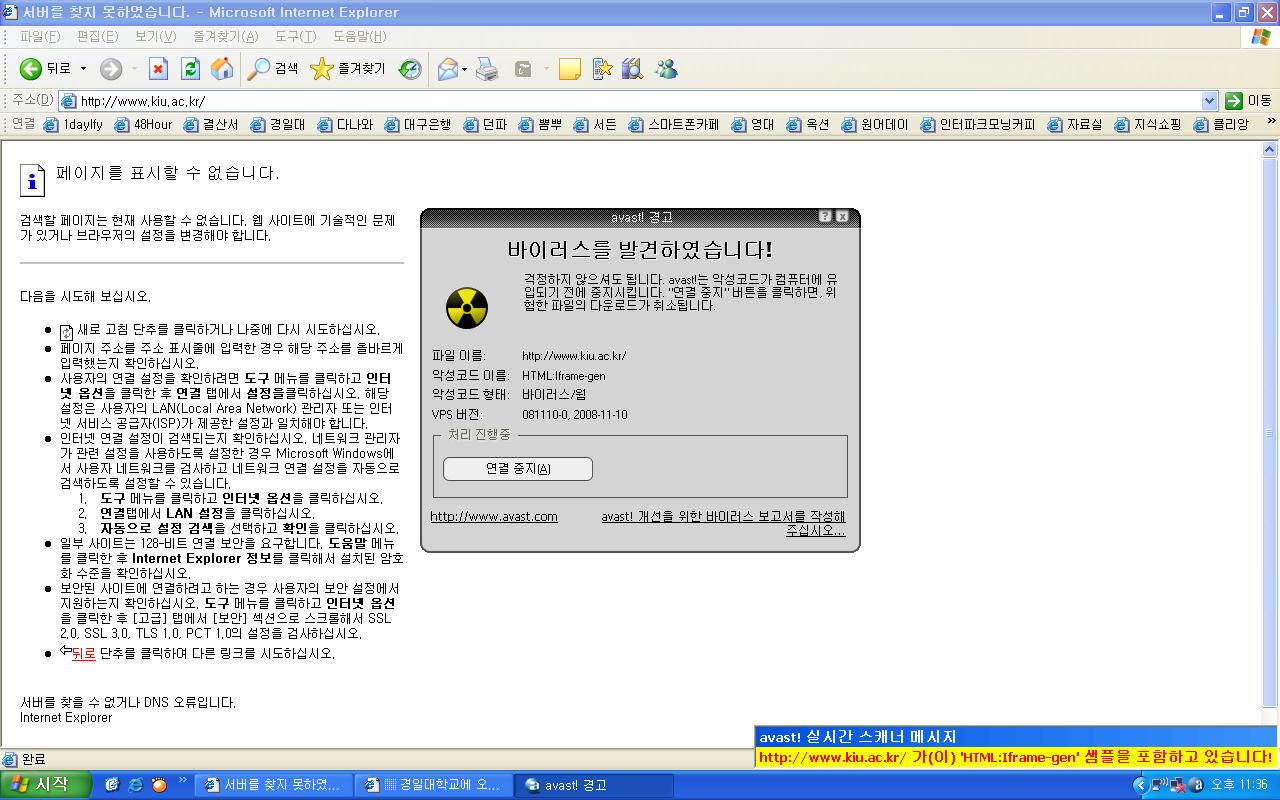Image resolution: width=1280 pixels, height=800 pixels.
Task: Select the grey forward arrow button
Action: pos(111,69)
